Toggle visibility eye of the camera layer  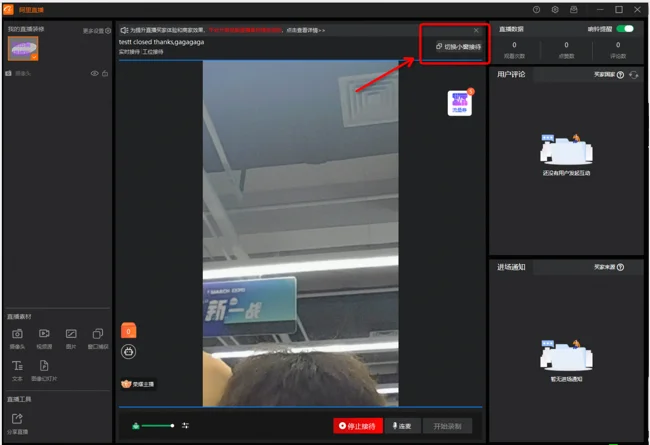[x=95, y=73]
